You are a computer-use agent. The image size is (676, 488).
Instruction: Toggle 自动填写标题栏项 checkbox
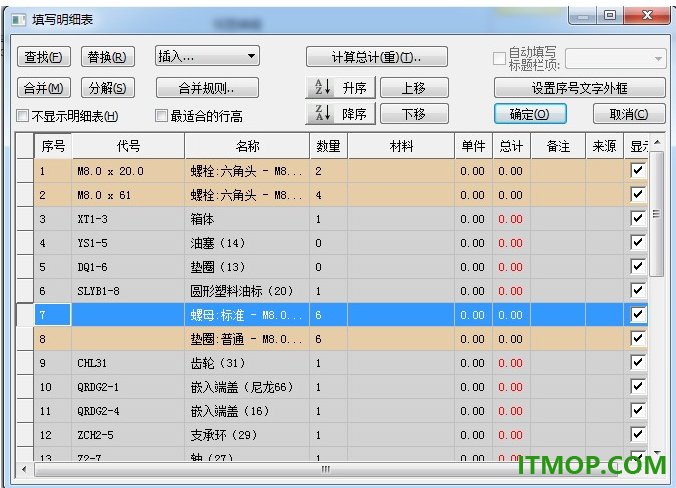[499, 58]
